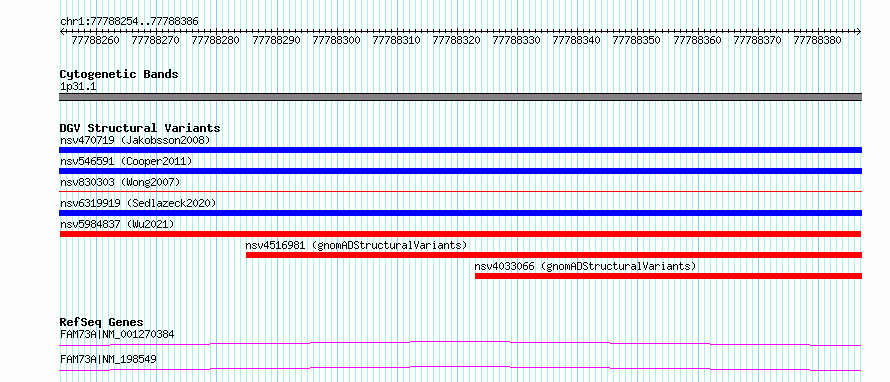Click ruler position 77788260
The height and width of the screenshot is (382, 890).
pyautogui.click(x=96, y=41)
